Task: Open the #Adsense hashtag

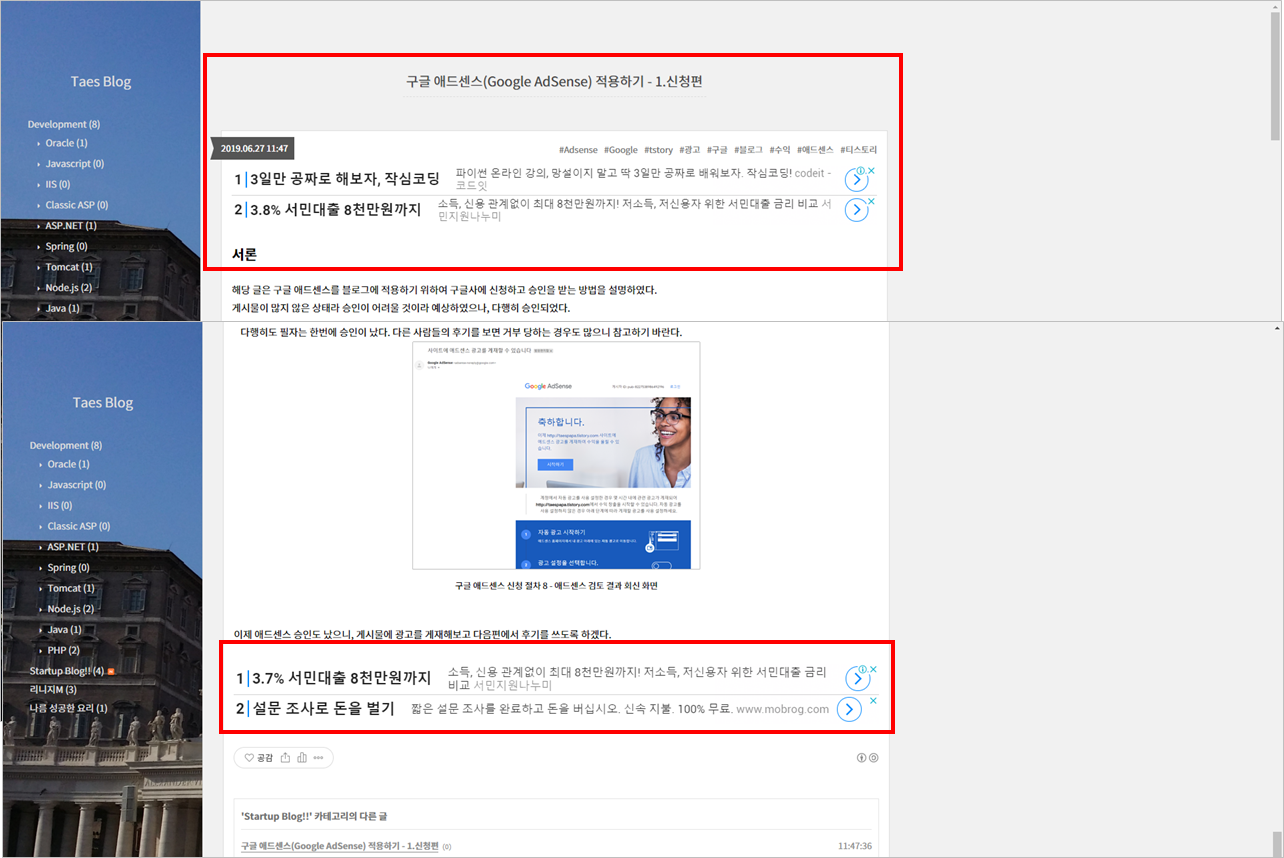Action: tap(578, 150)
